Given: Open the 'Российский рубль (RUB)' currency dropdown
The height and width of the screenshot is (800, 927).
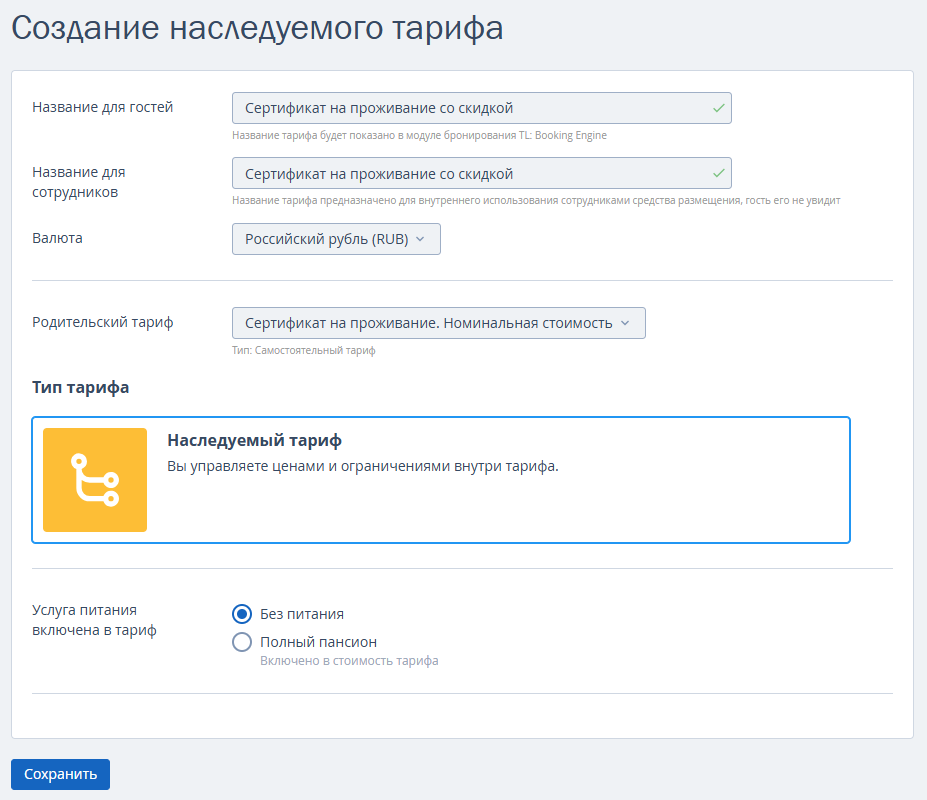Looking at the screenshot, I should pos(336,239).
